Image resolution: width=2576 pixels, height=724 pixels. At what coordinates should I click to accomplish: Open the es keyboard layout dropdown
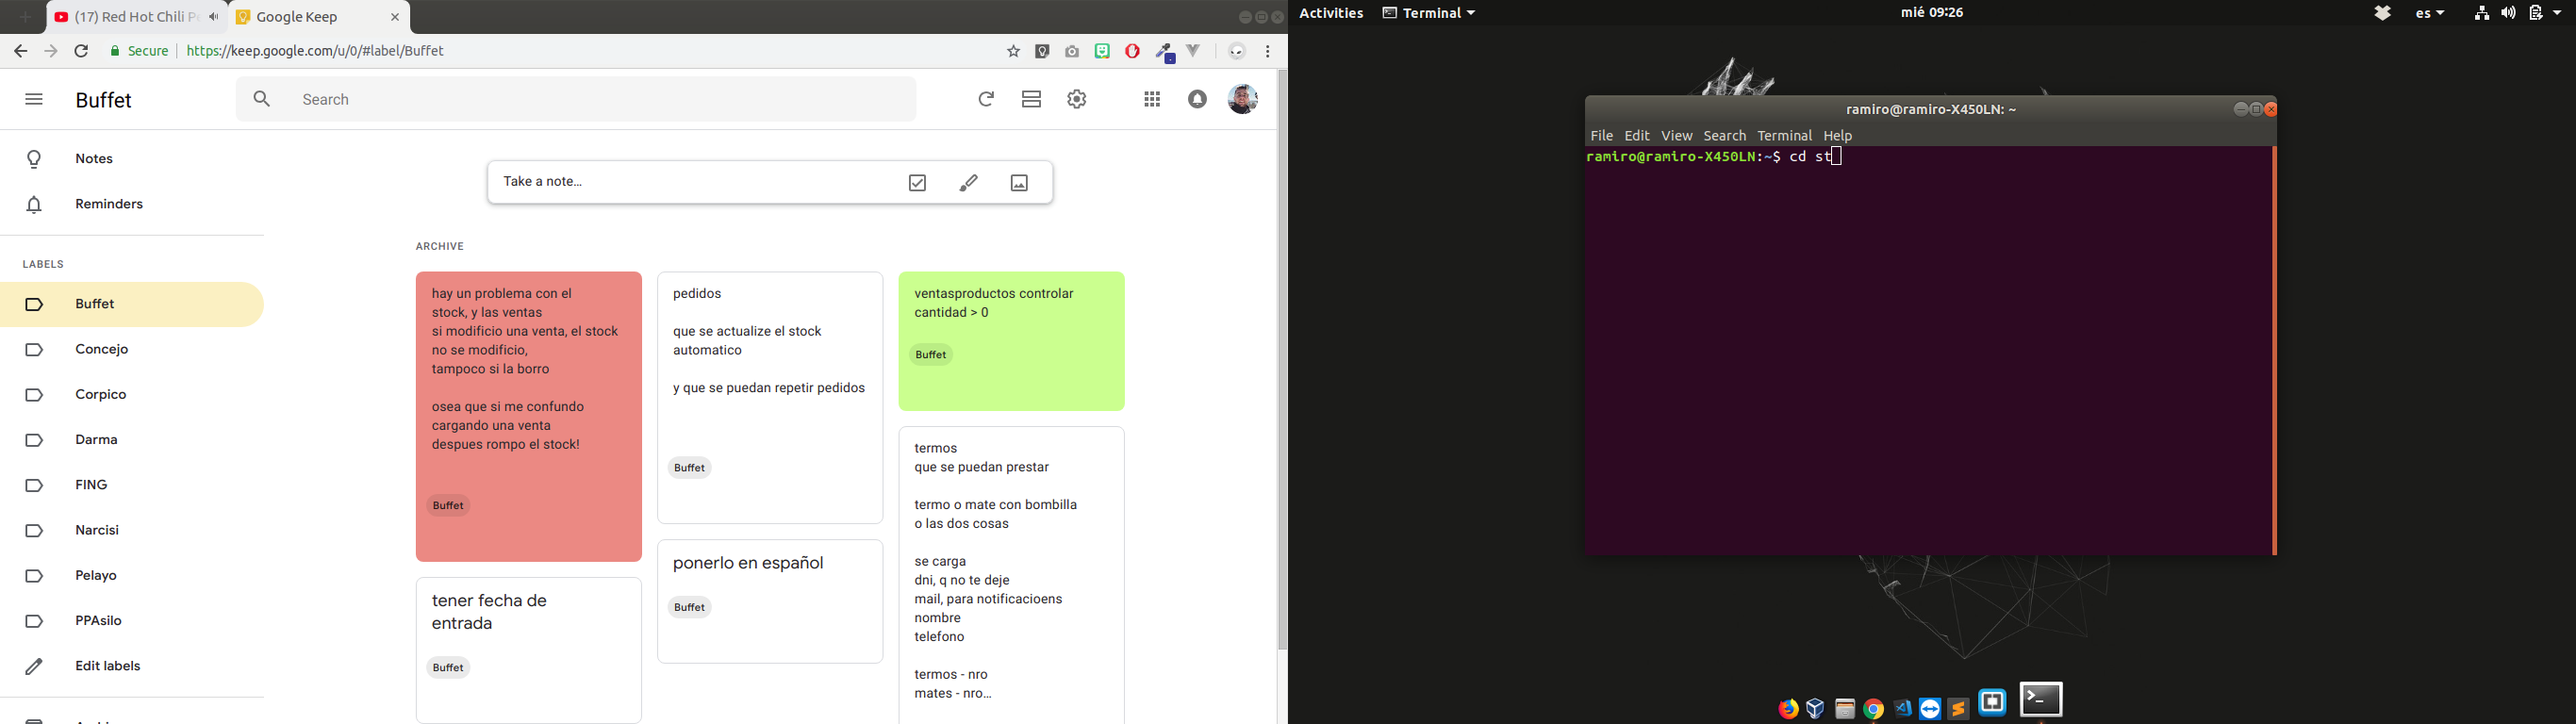coord(2430,13)
